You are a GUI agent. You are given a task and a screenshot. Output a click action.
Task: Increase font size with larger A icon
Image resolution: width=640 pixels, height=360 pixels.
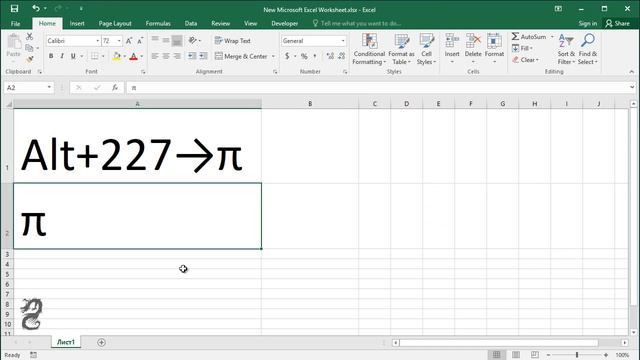(129, 41)
